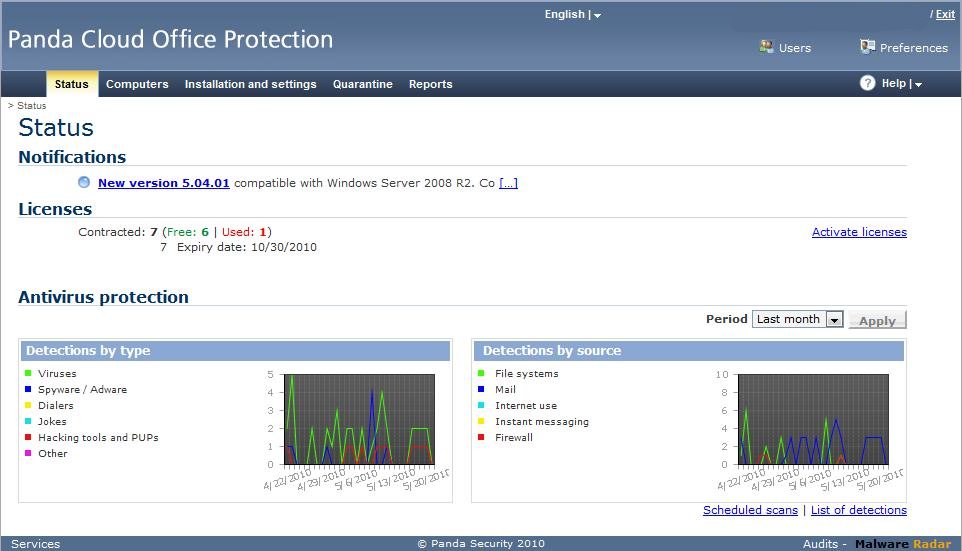Click the red Firewall legend marker
Screen dimensions: 962x551
[481, 438]
